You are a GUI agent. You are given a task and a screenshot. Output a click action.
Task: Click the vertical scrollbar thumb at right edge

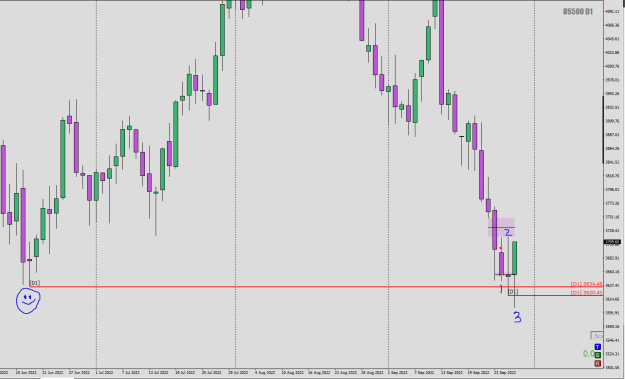603,130
